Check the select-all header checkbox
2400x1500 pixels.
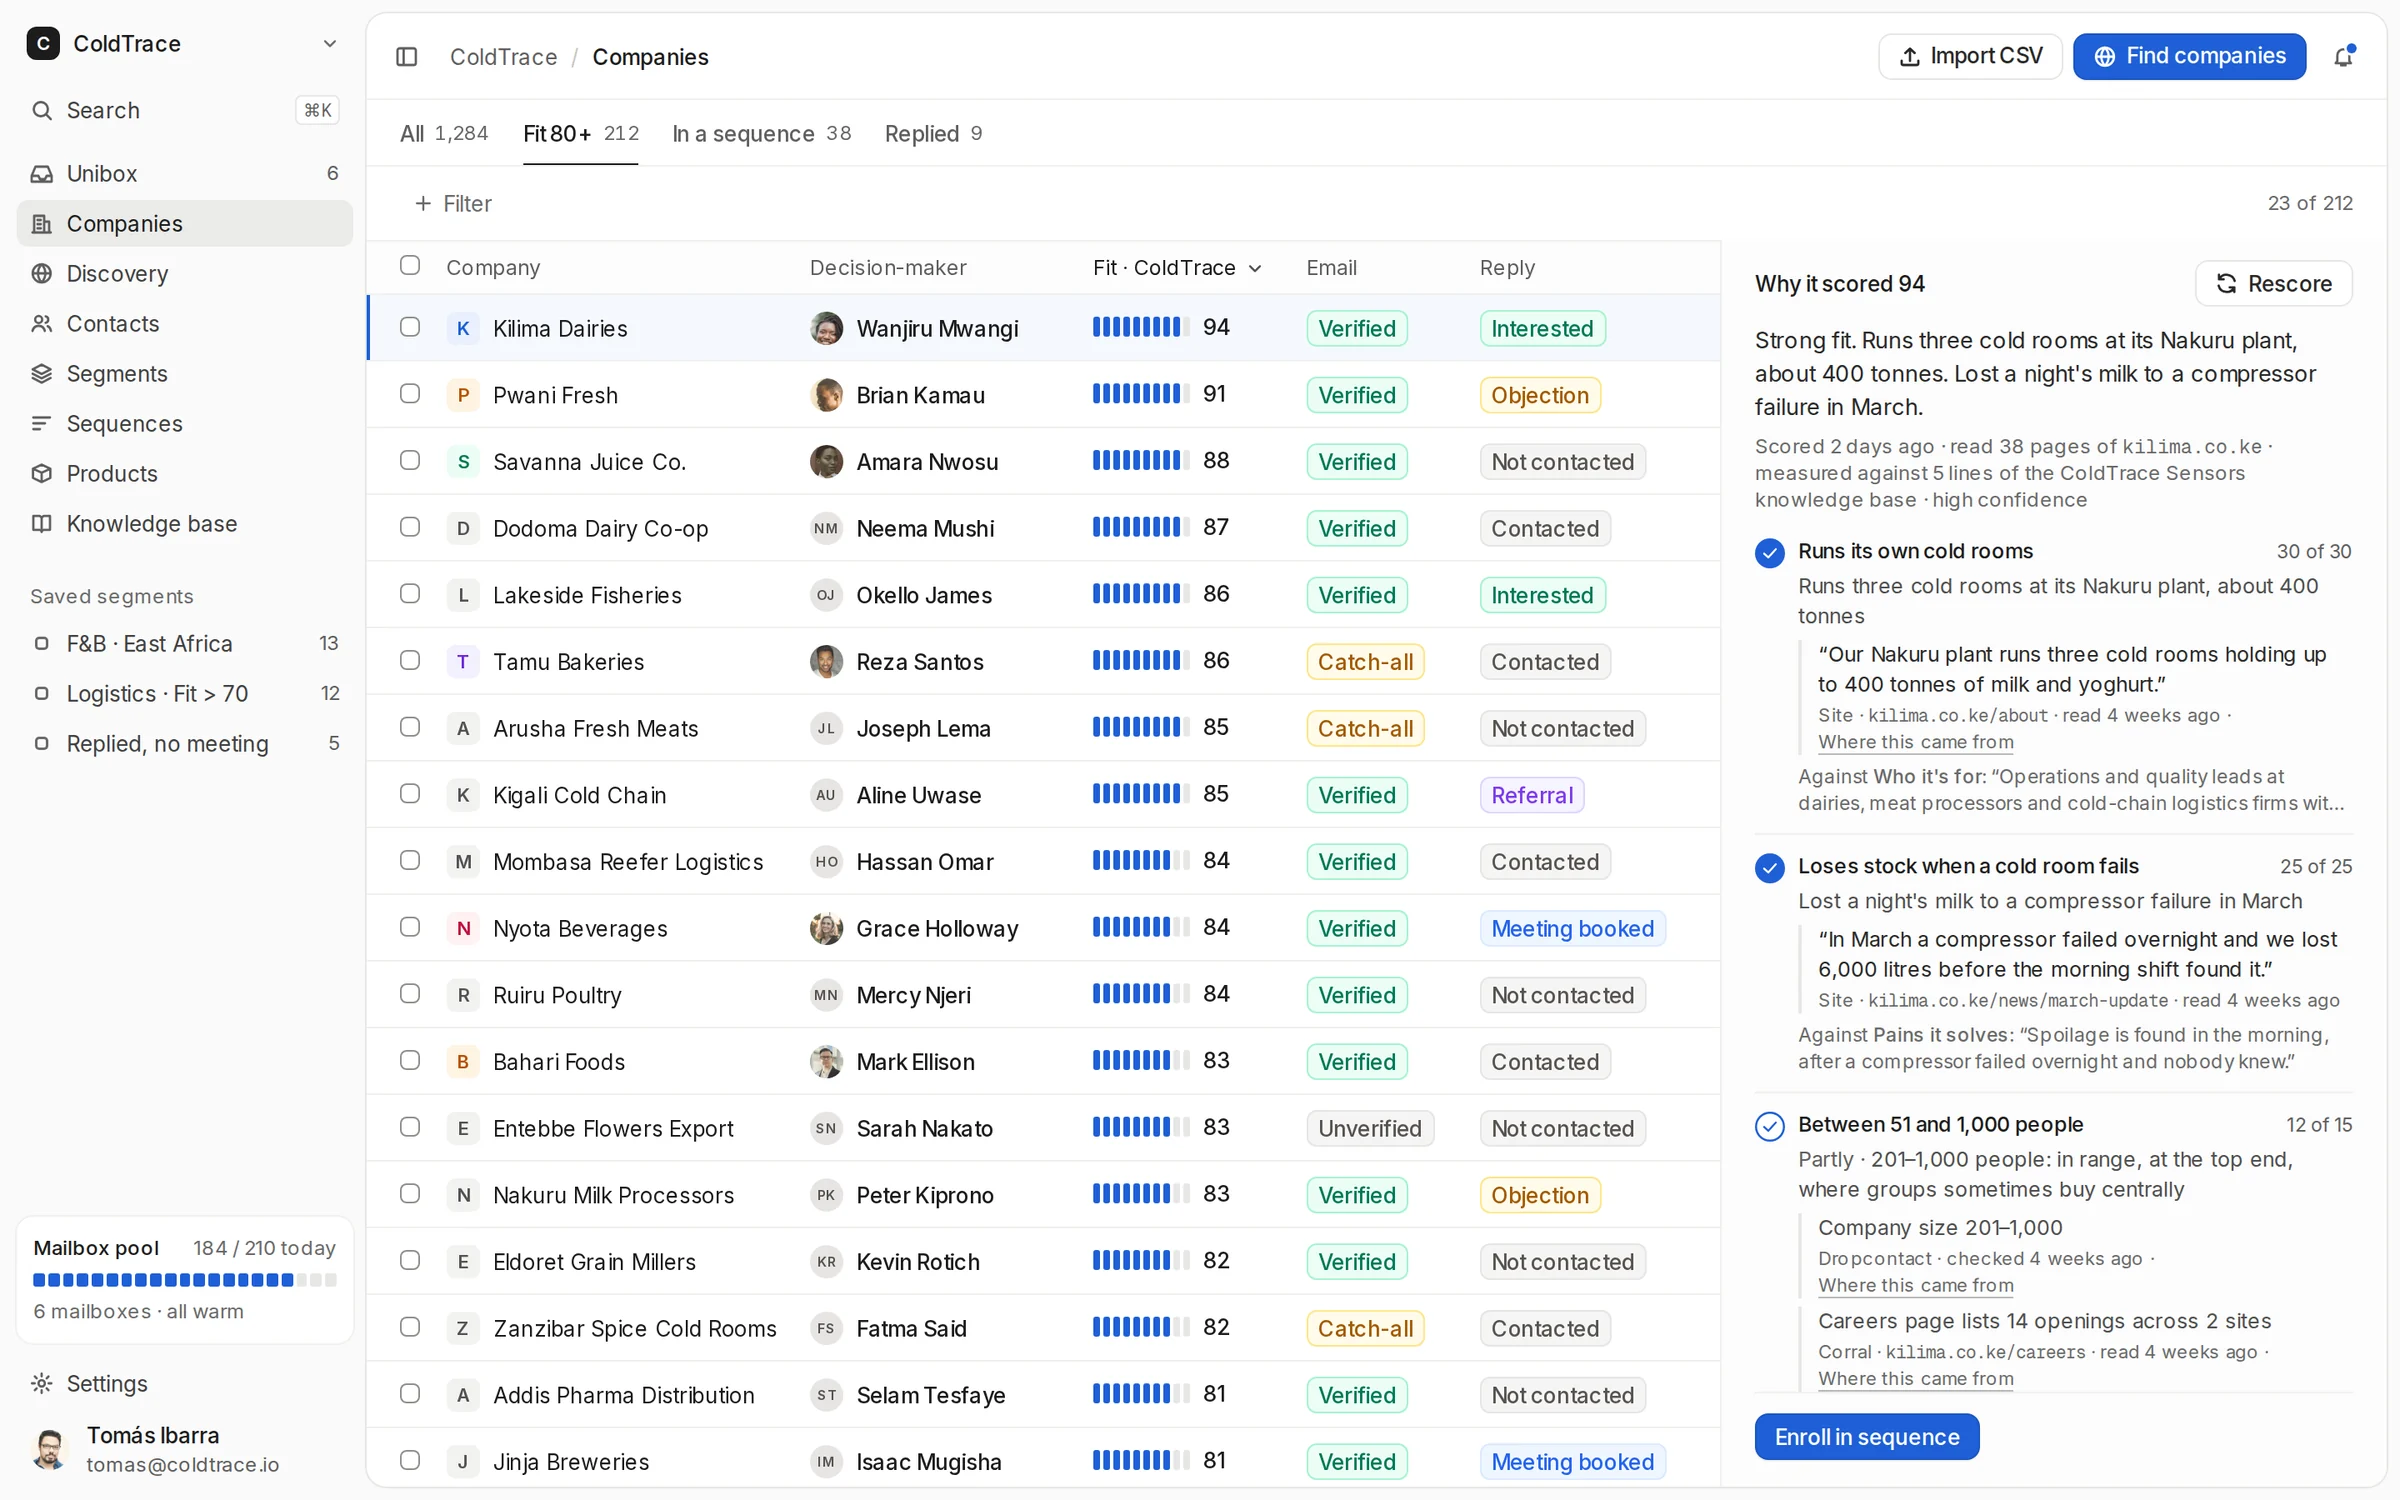click(410, 266)
